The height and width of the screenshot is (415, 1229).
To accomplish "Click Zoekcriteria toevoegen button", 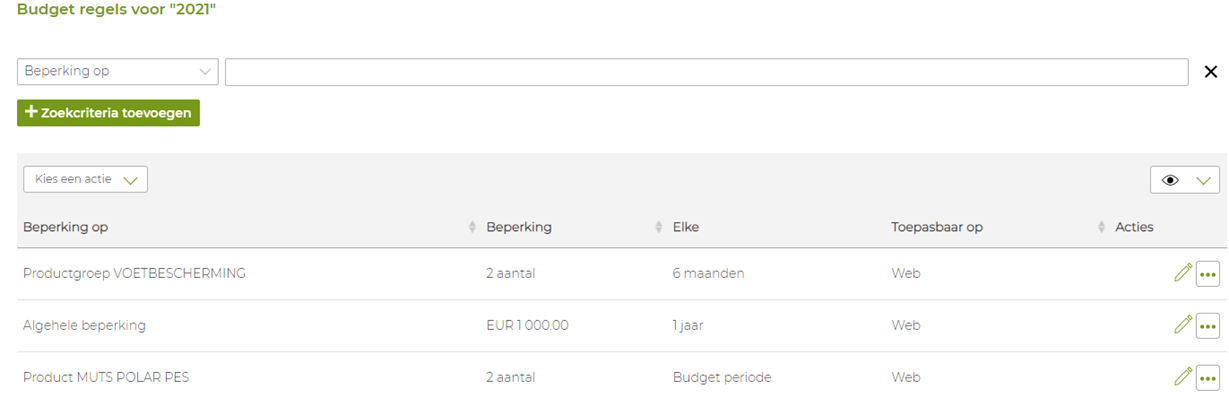I will tap(108, 113).
